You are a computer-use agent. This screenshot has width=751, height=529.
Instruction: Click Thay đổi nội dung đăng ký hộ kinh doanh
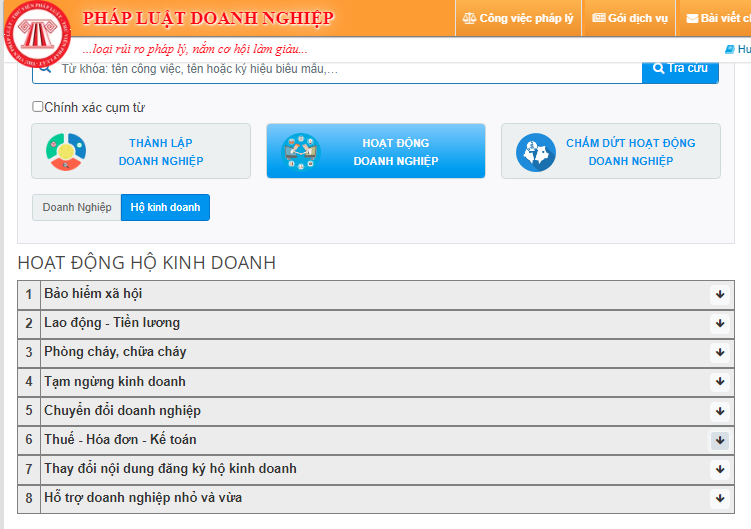[170, 469]
